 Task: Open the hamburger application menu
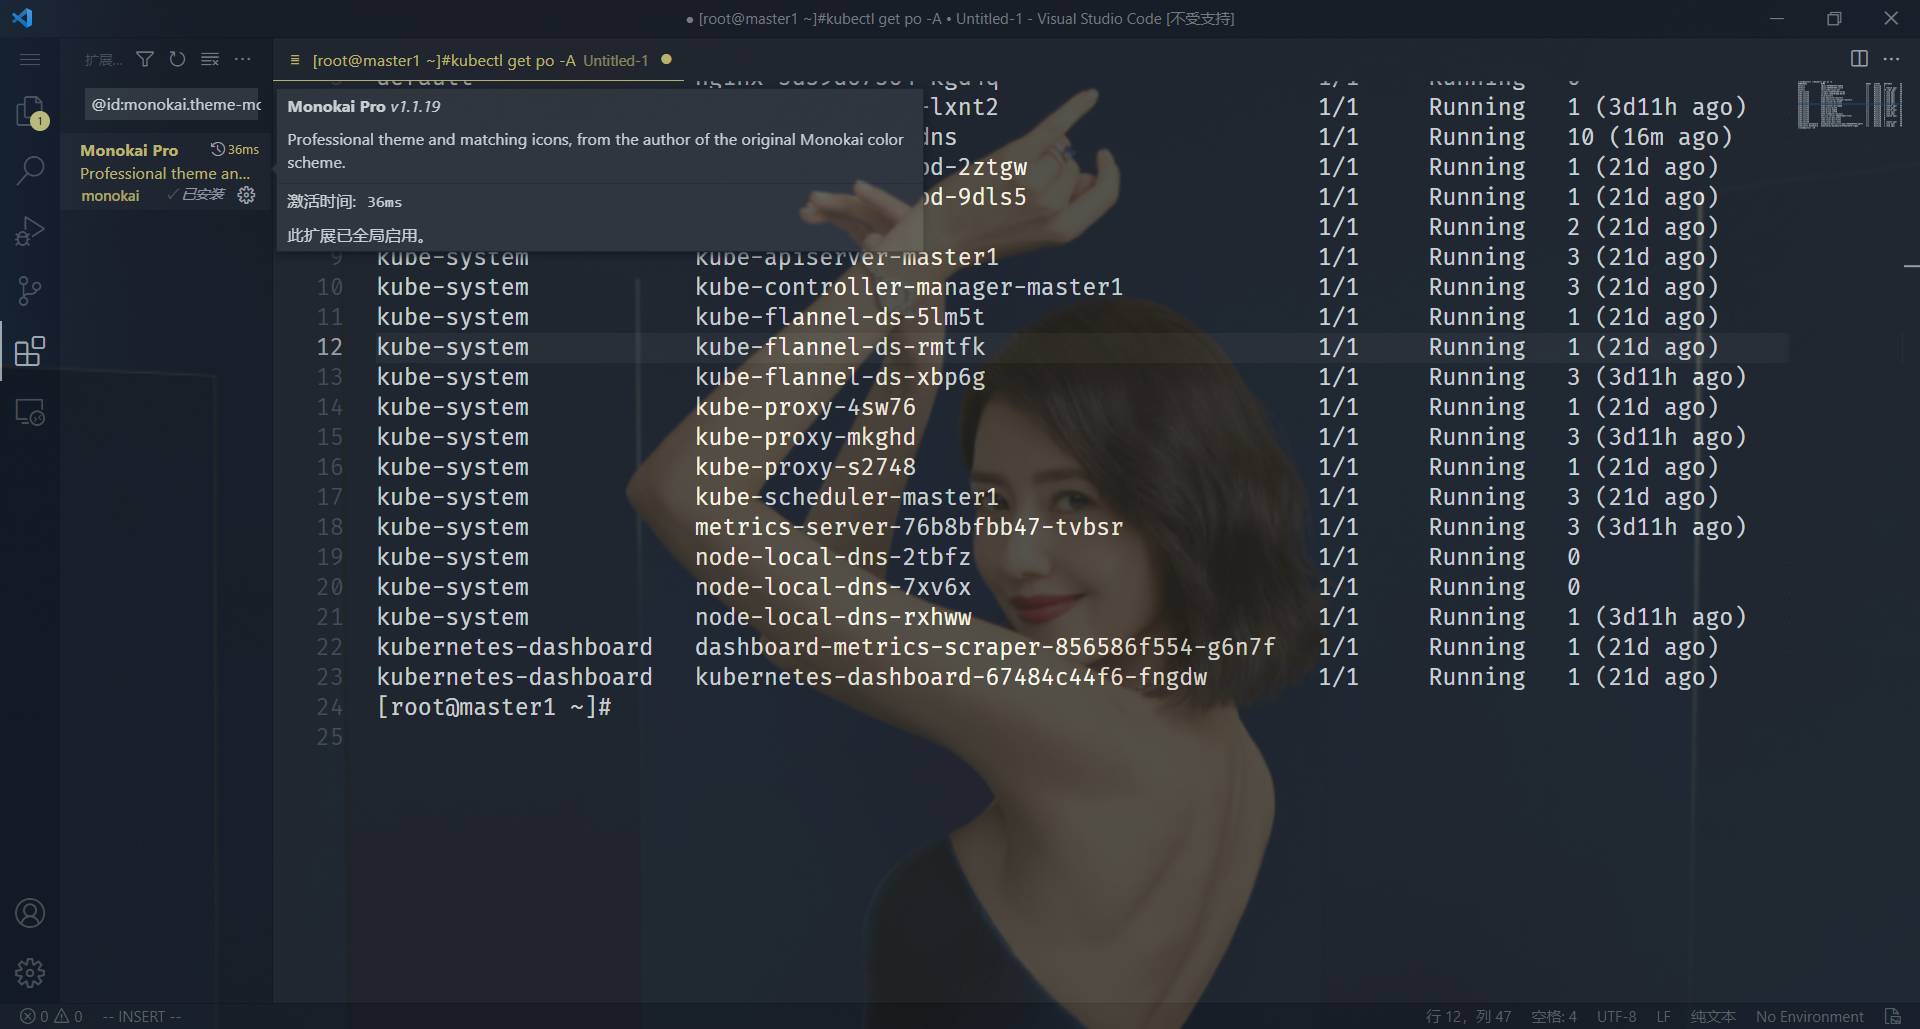coord(30,60)
